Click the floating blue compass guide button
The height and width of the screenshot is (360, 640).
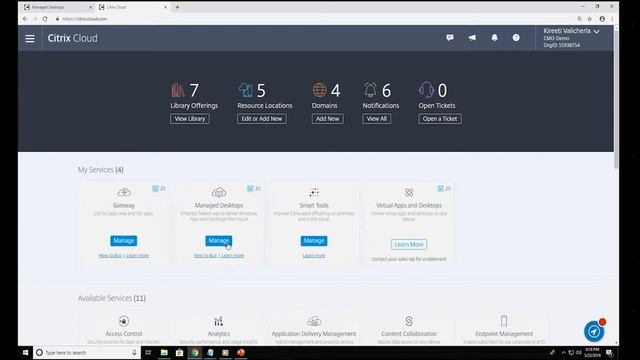point(594,331)
